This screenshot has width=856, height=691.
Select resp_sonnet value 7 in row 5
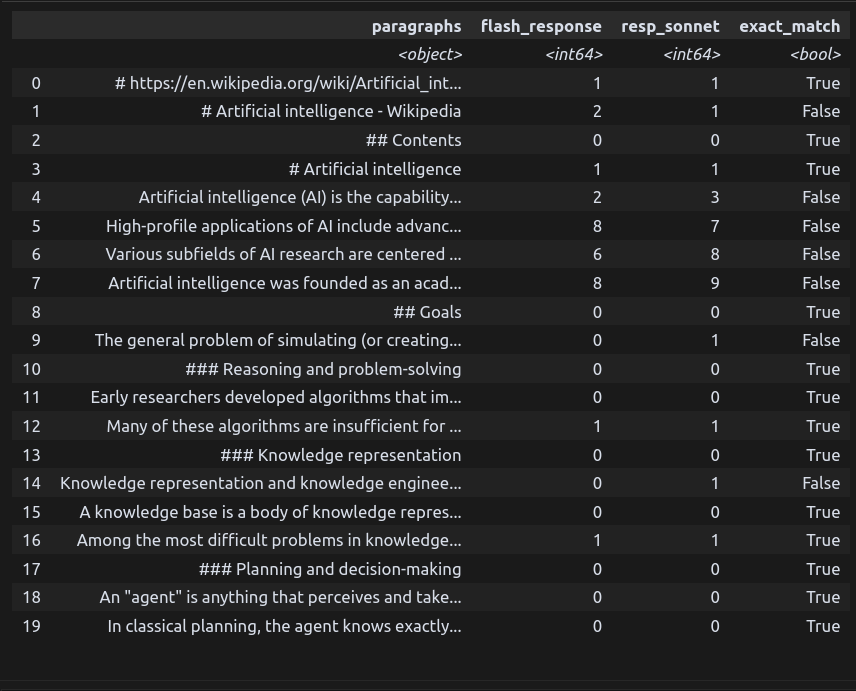click(715, 226)
